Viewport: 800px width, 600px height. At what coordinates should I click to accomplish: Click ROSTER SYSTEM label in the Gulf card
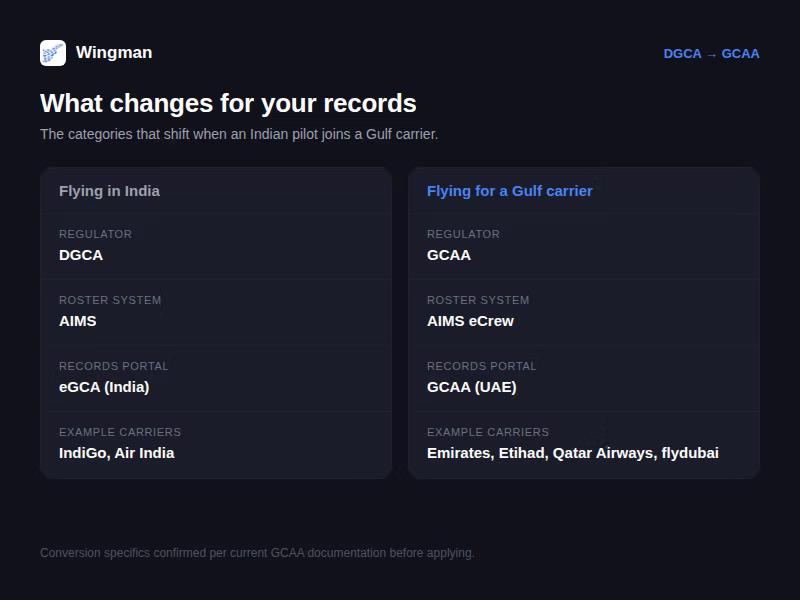click(478, 300)
